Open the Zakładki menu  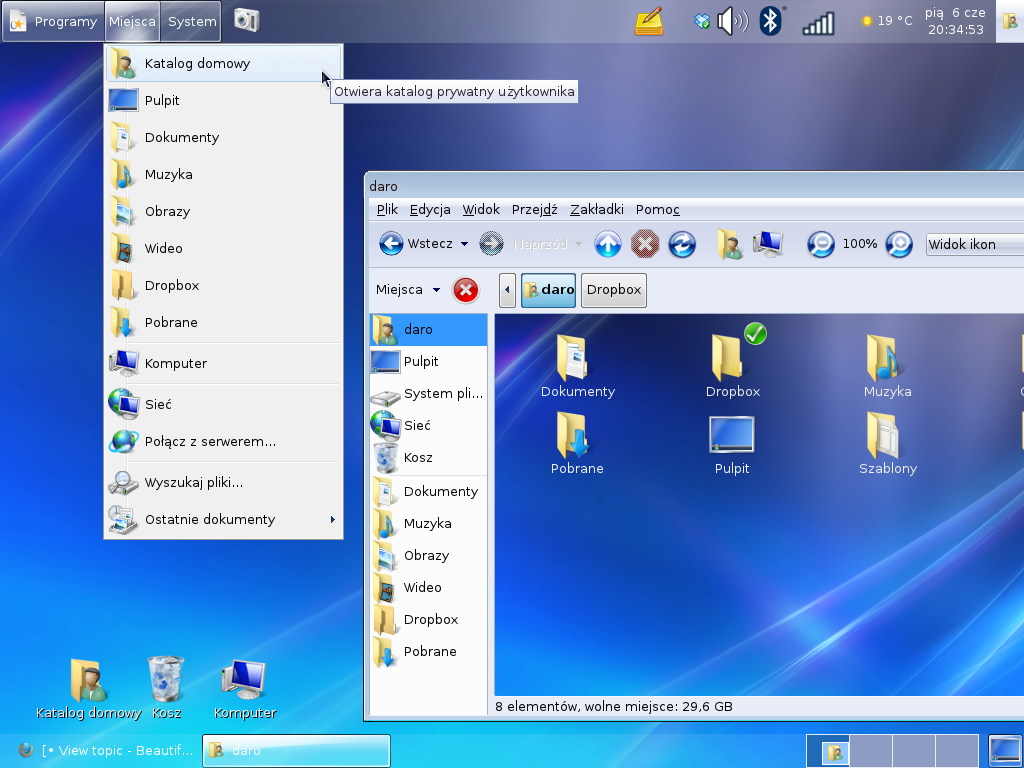coord(596,209)
